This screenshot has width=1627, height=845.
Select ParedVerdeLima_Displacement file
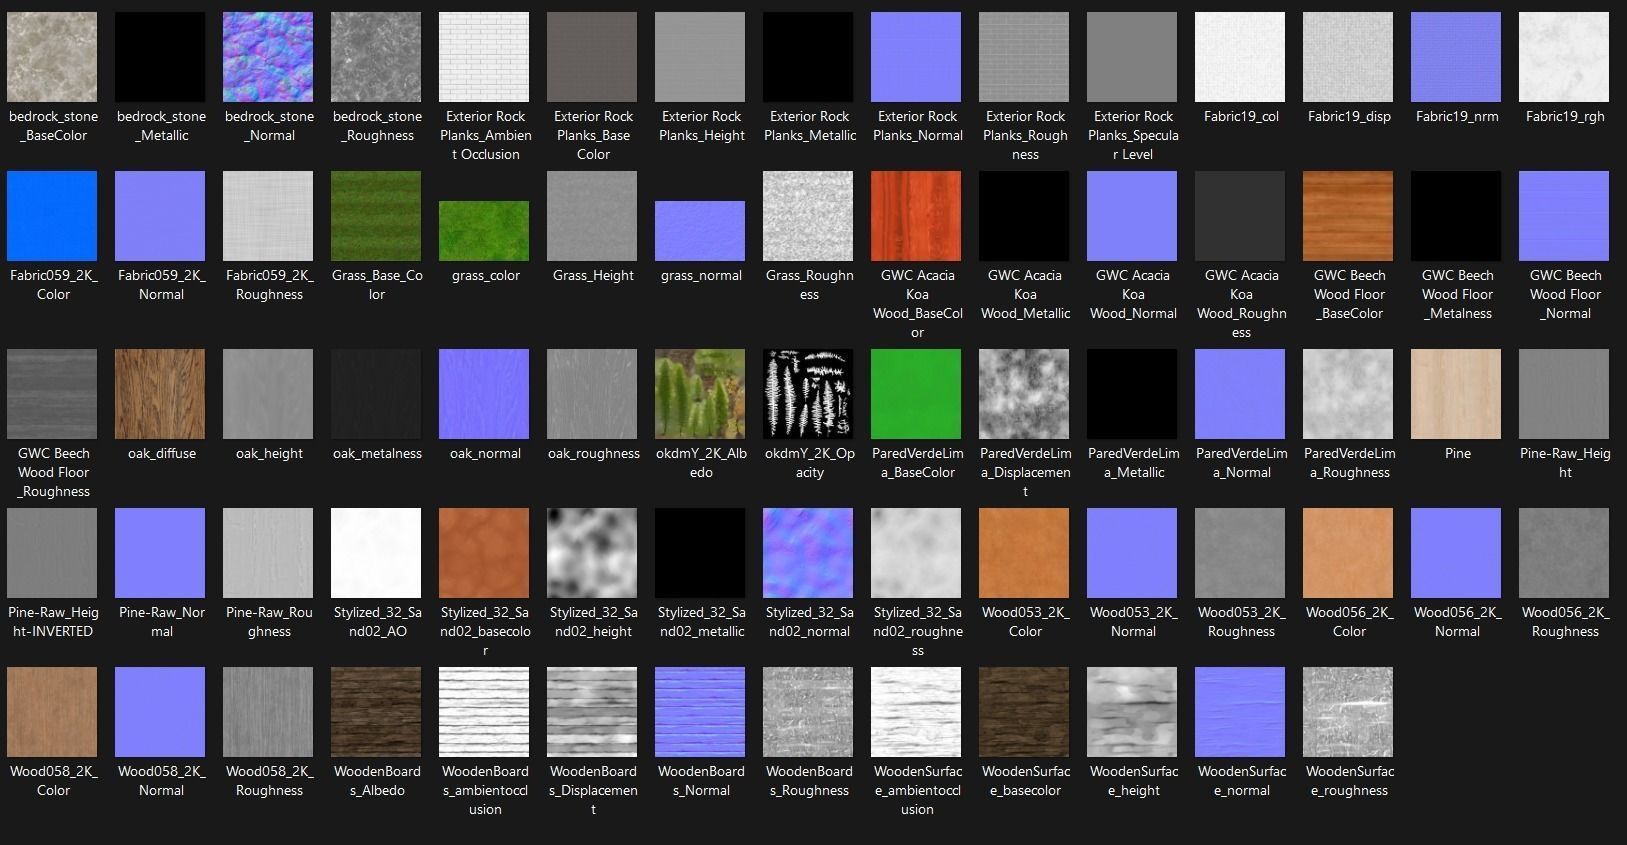1024,394
